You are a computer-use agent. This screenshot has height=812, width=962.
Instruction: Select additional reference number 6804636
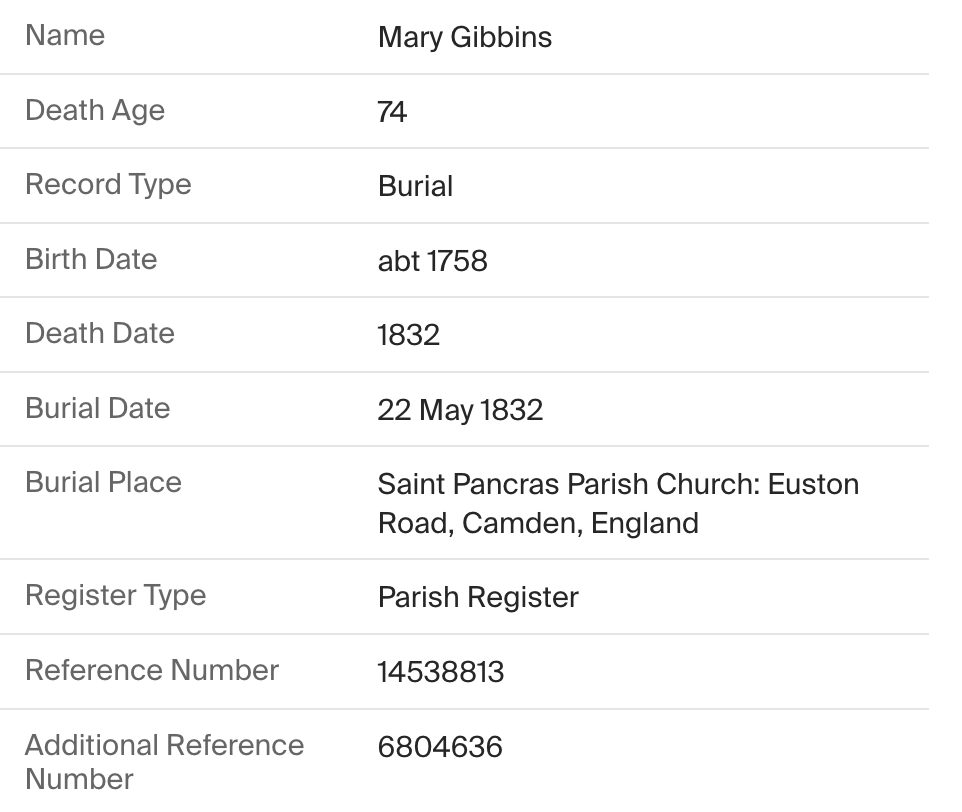point(441,747)
